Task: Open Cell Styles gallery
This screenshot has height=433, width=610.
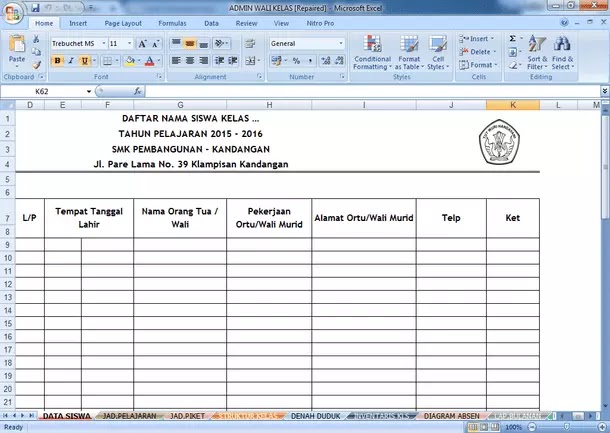Action: click(x=438, y=53)
